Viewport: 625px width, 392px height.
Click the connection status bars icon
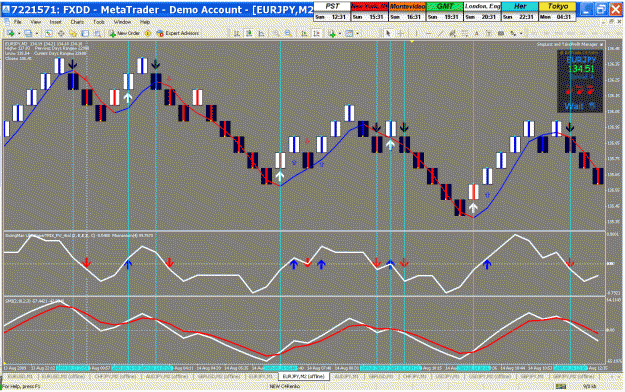[x=561, y=386]
